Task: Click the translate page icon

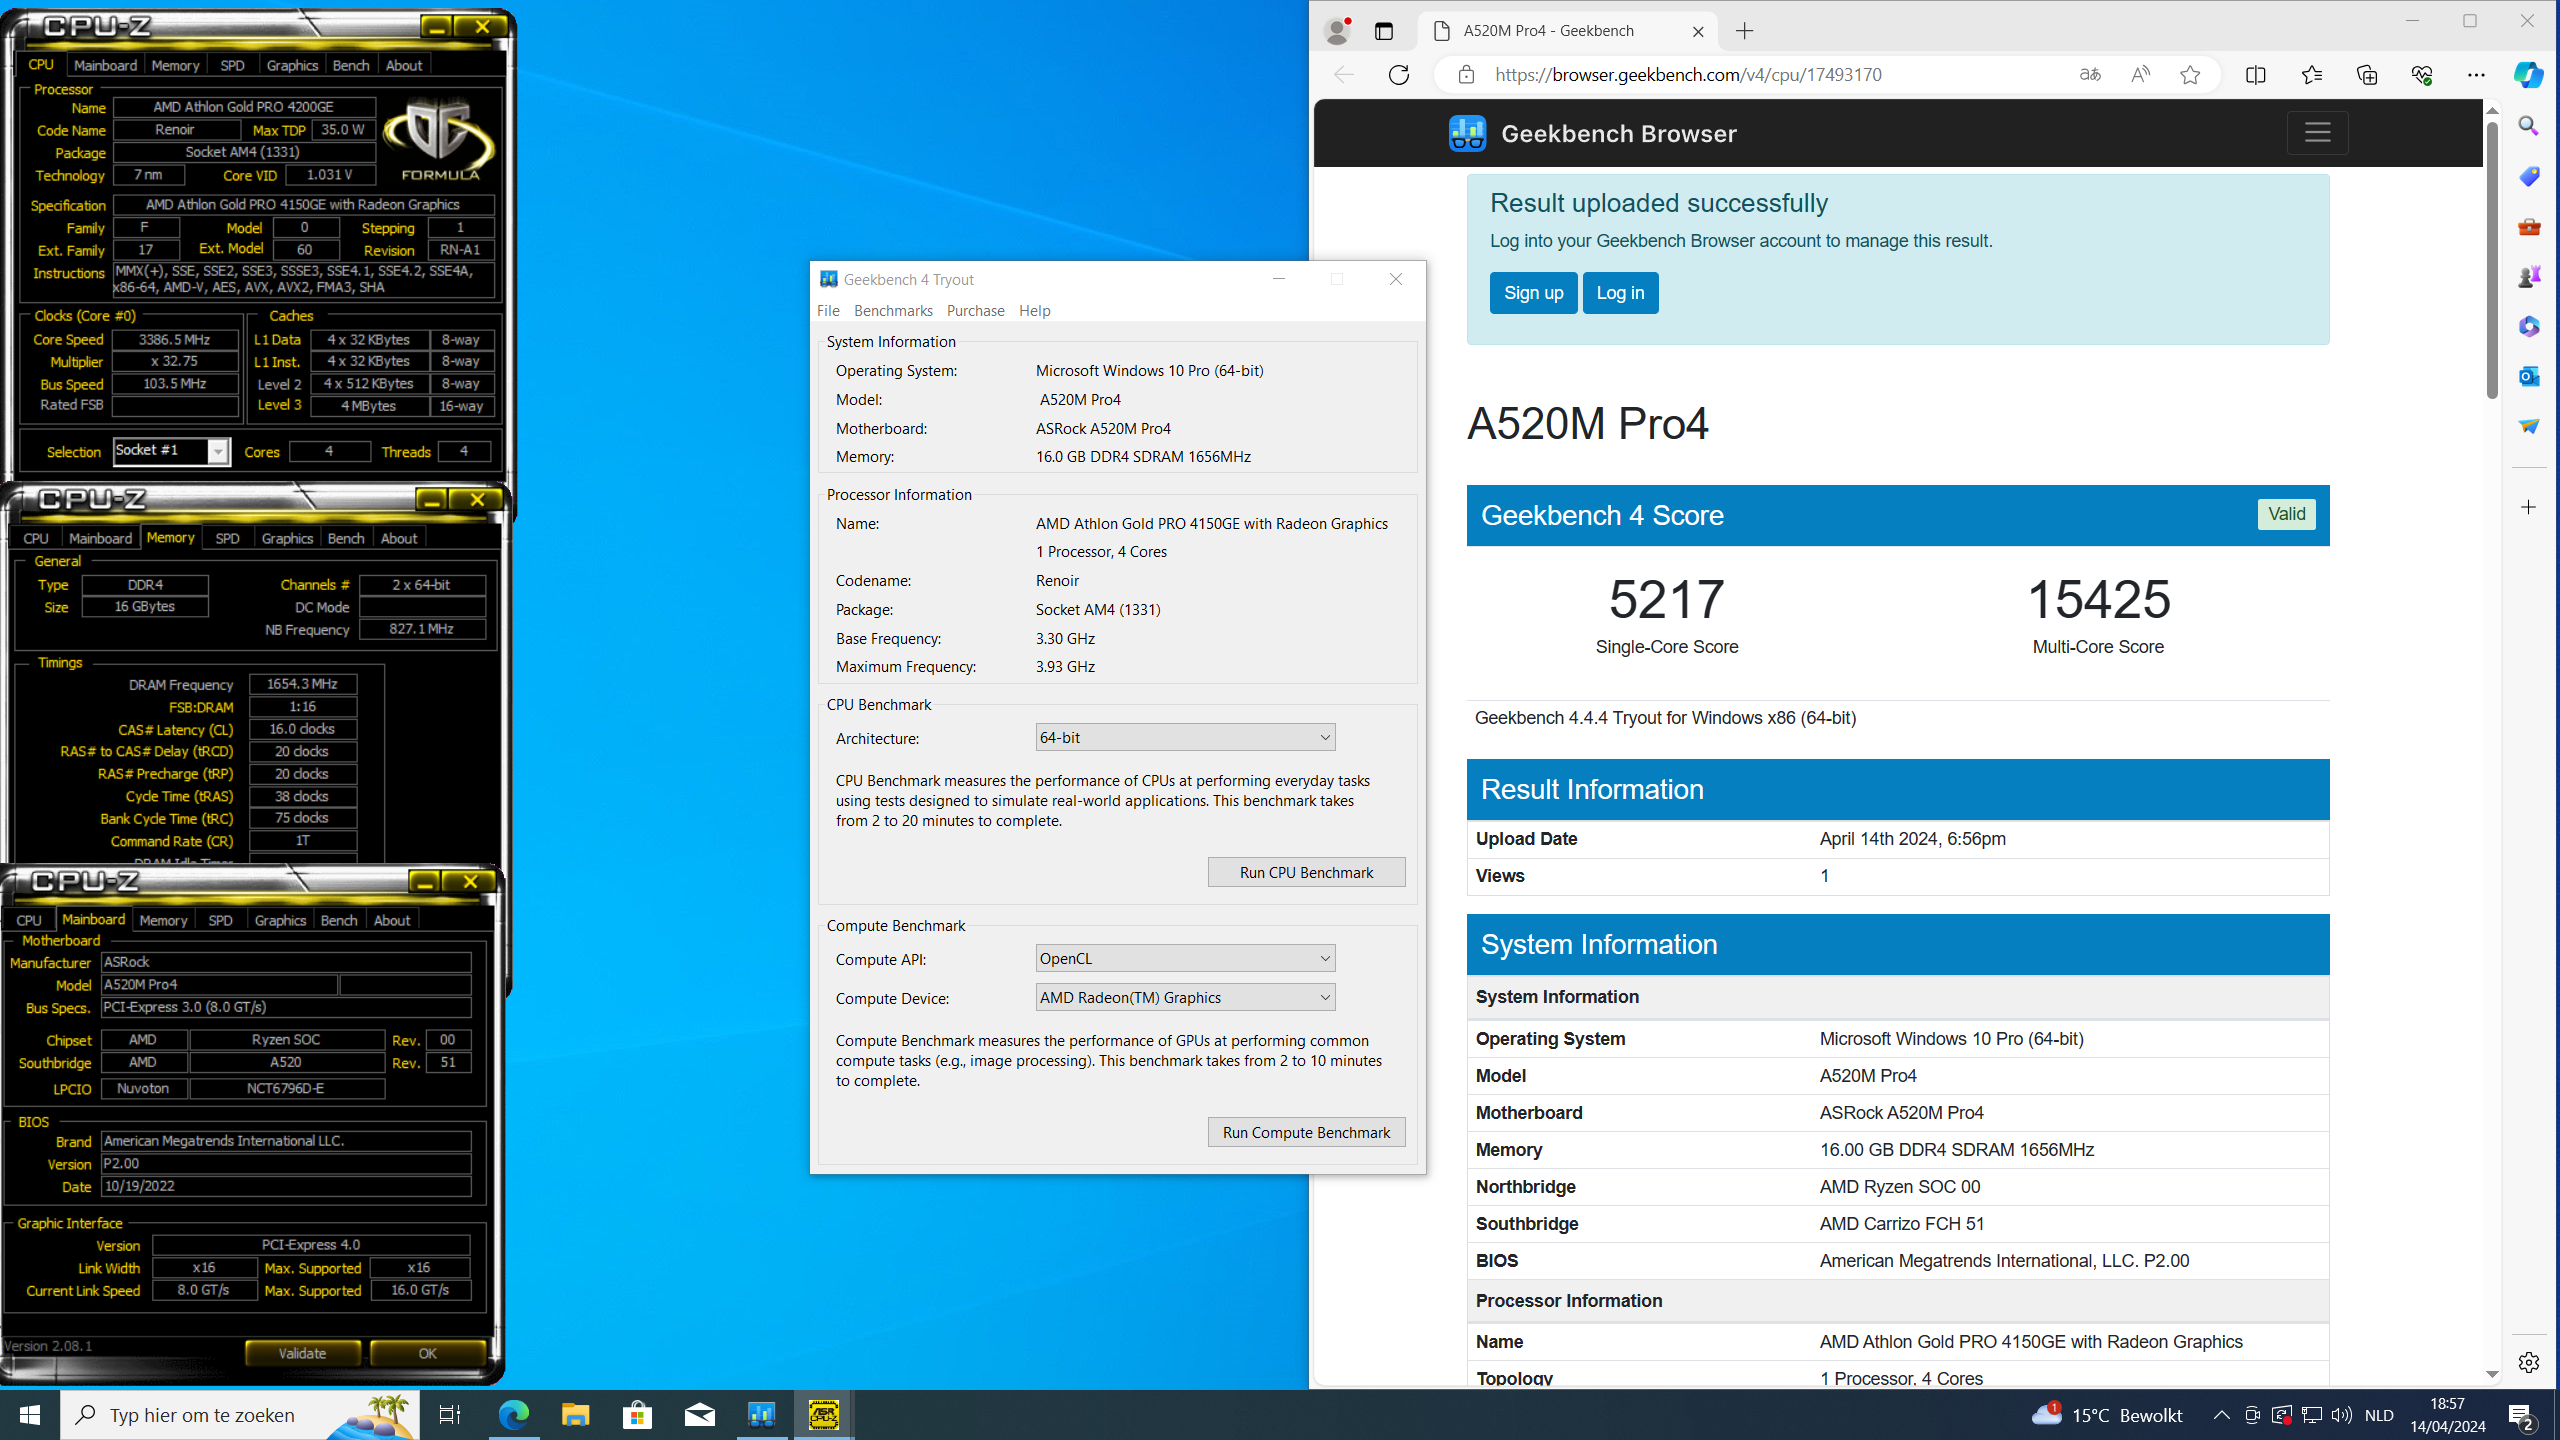Action: (x=2090, y=75)
